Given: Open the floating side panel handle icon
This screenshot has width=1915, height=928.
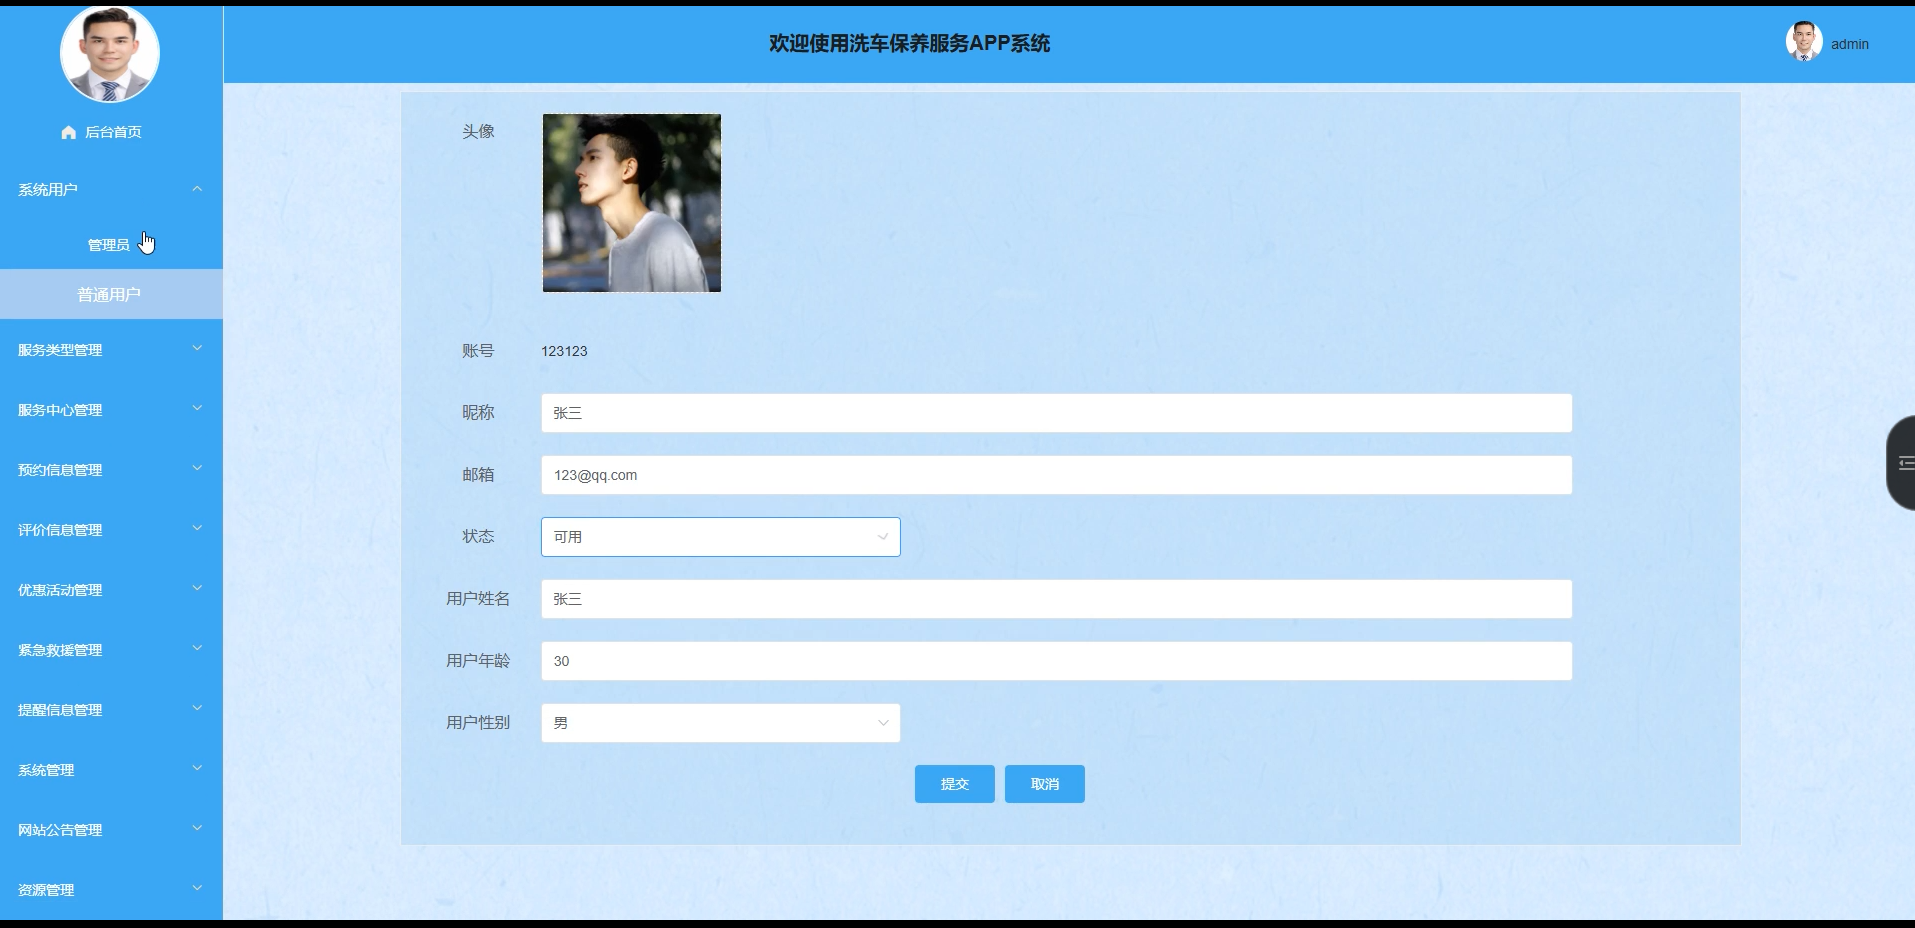Looking at the screenshot, I should click(1905, 463).
